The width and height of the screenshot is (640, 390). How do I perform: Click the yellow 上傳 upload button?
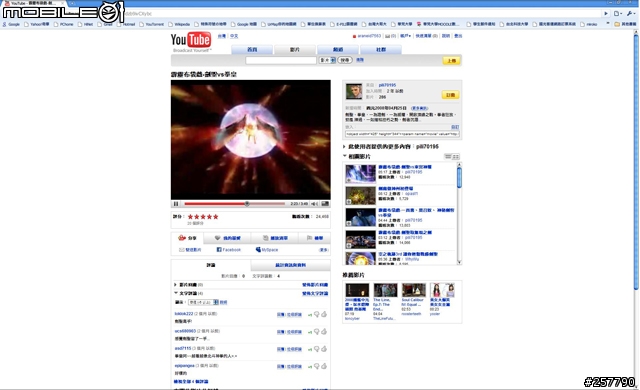(x=451, y=61)
